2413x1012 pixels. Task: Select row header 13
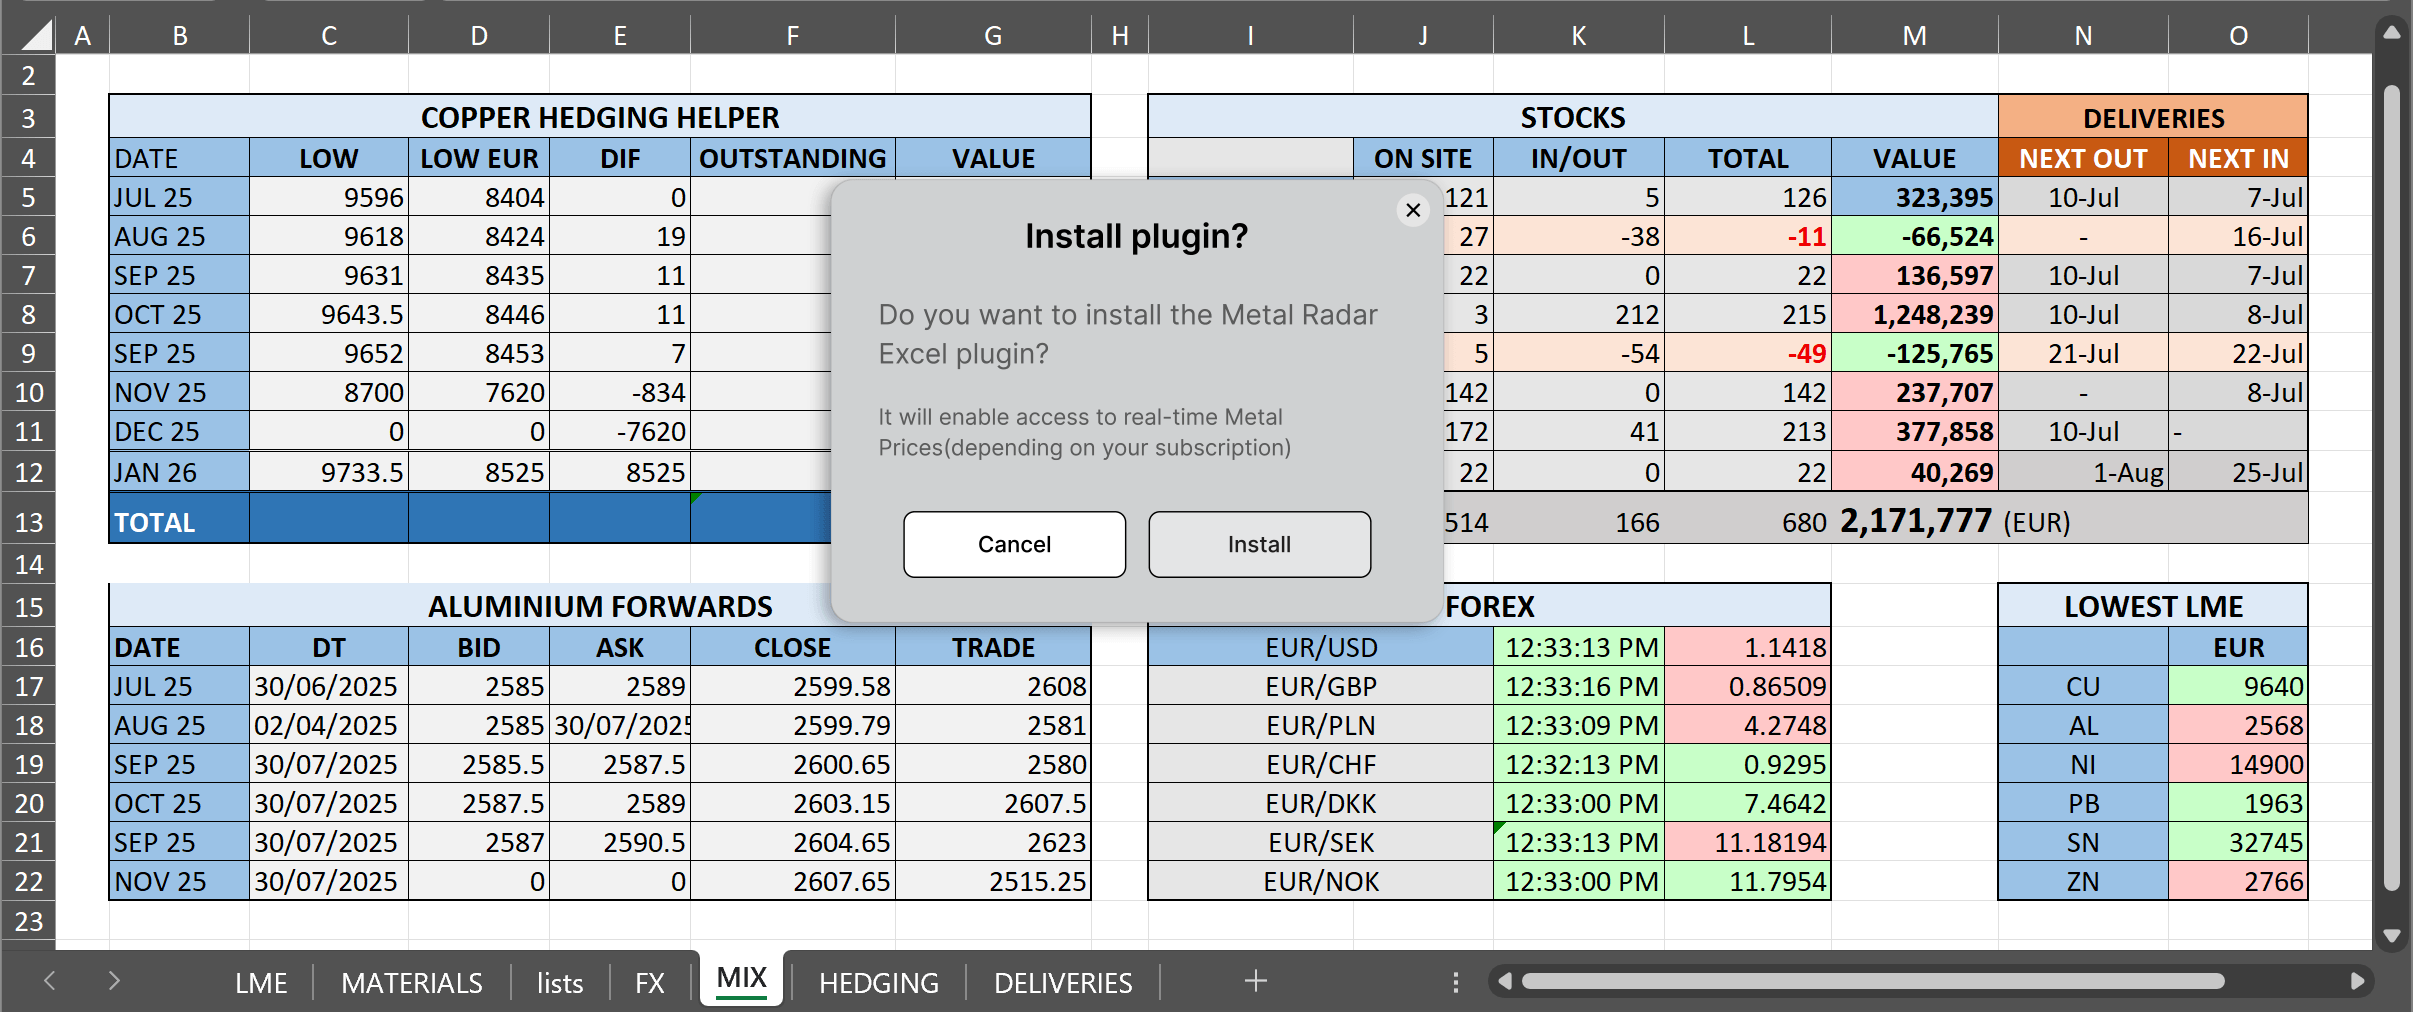coord(27,521)
